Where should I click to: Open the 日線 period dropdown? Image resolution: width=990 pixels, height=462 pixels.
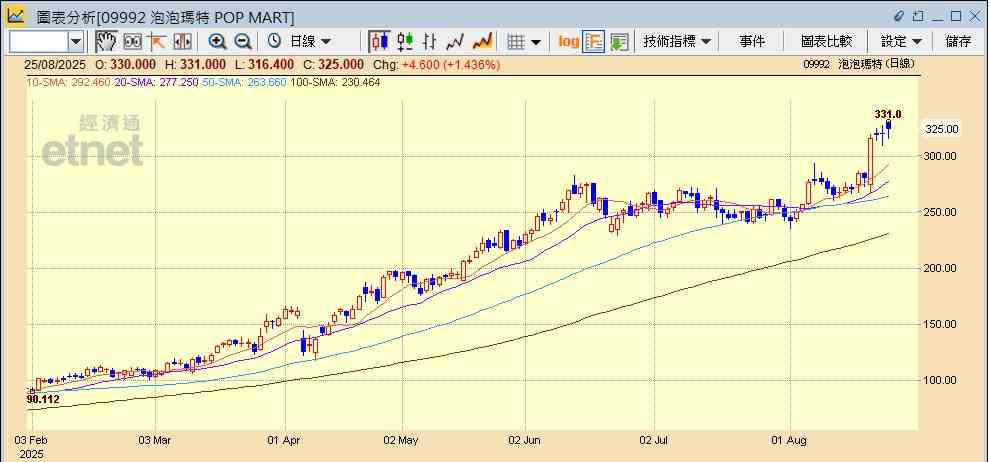coord(310,42)
